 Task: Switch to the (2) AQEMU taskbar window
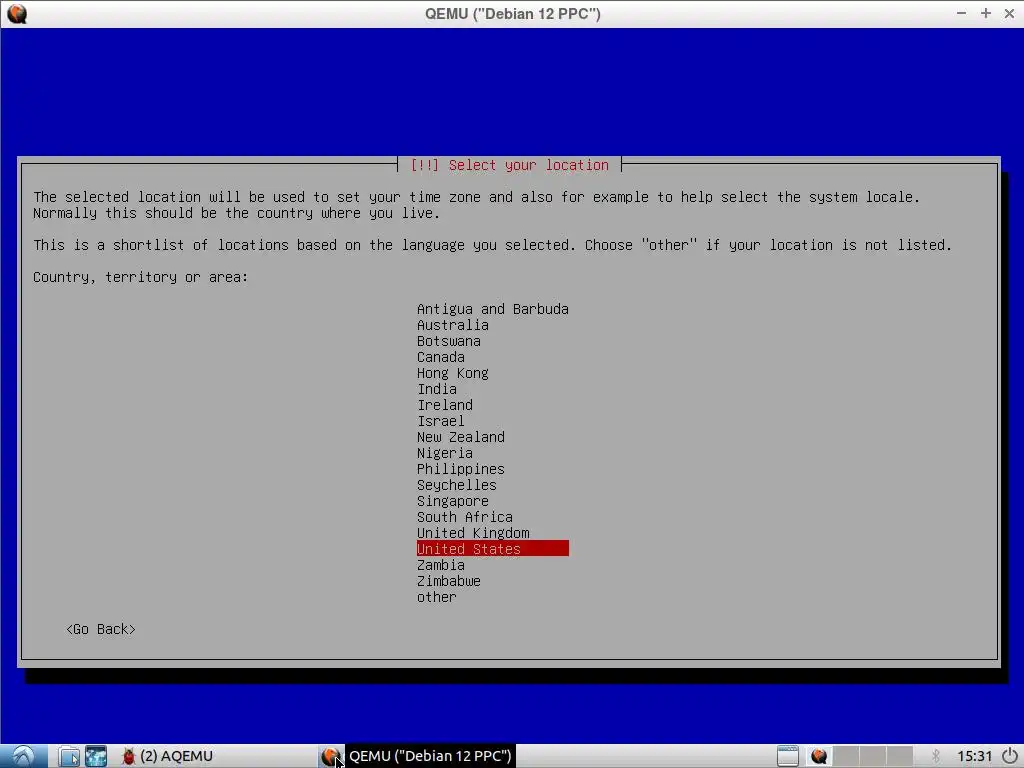coord(167,756)
